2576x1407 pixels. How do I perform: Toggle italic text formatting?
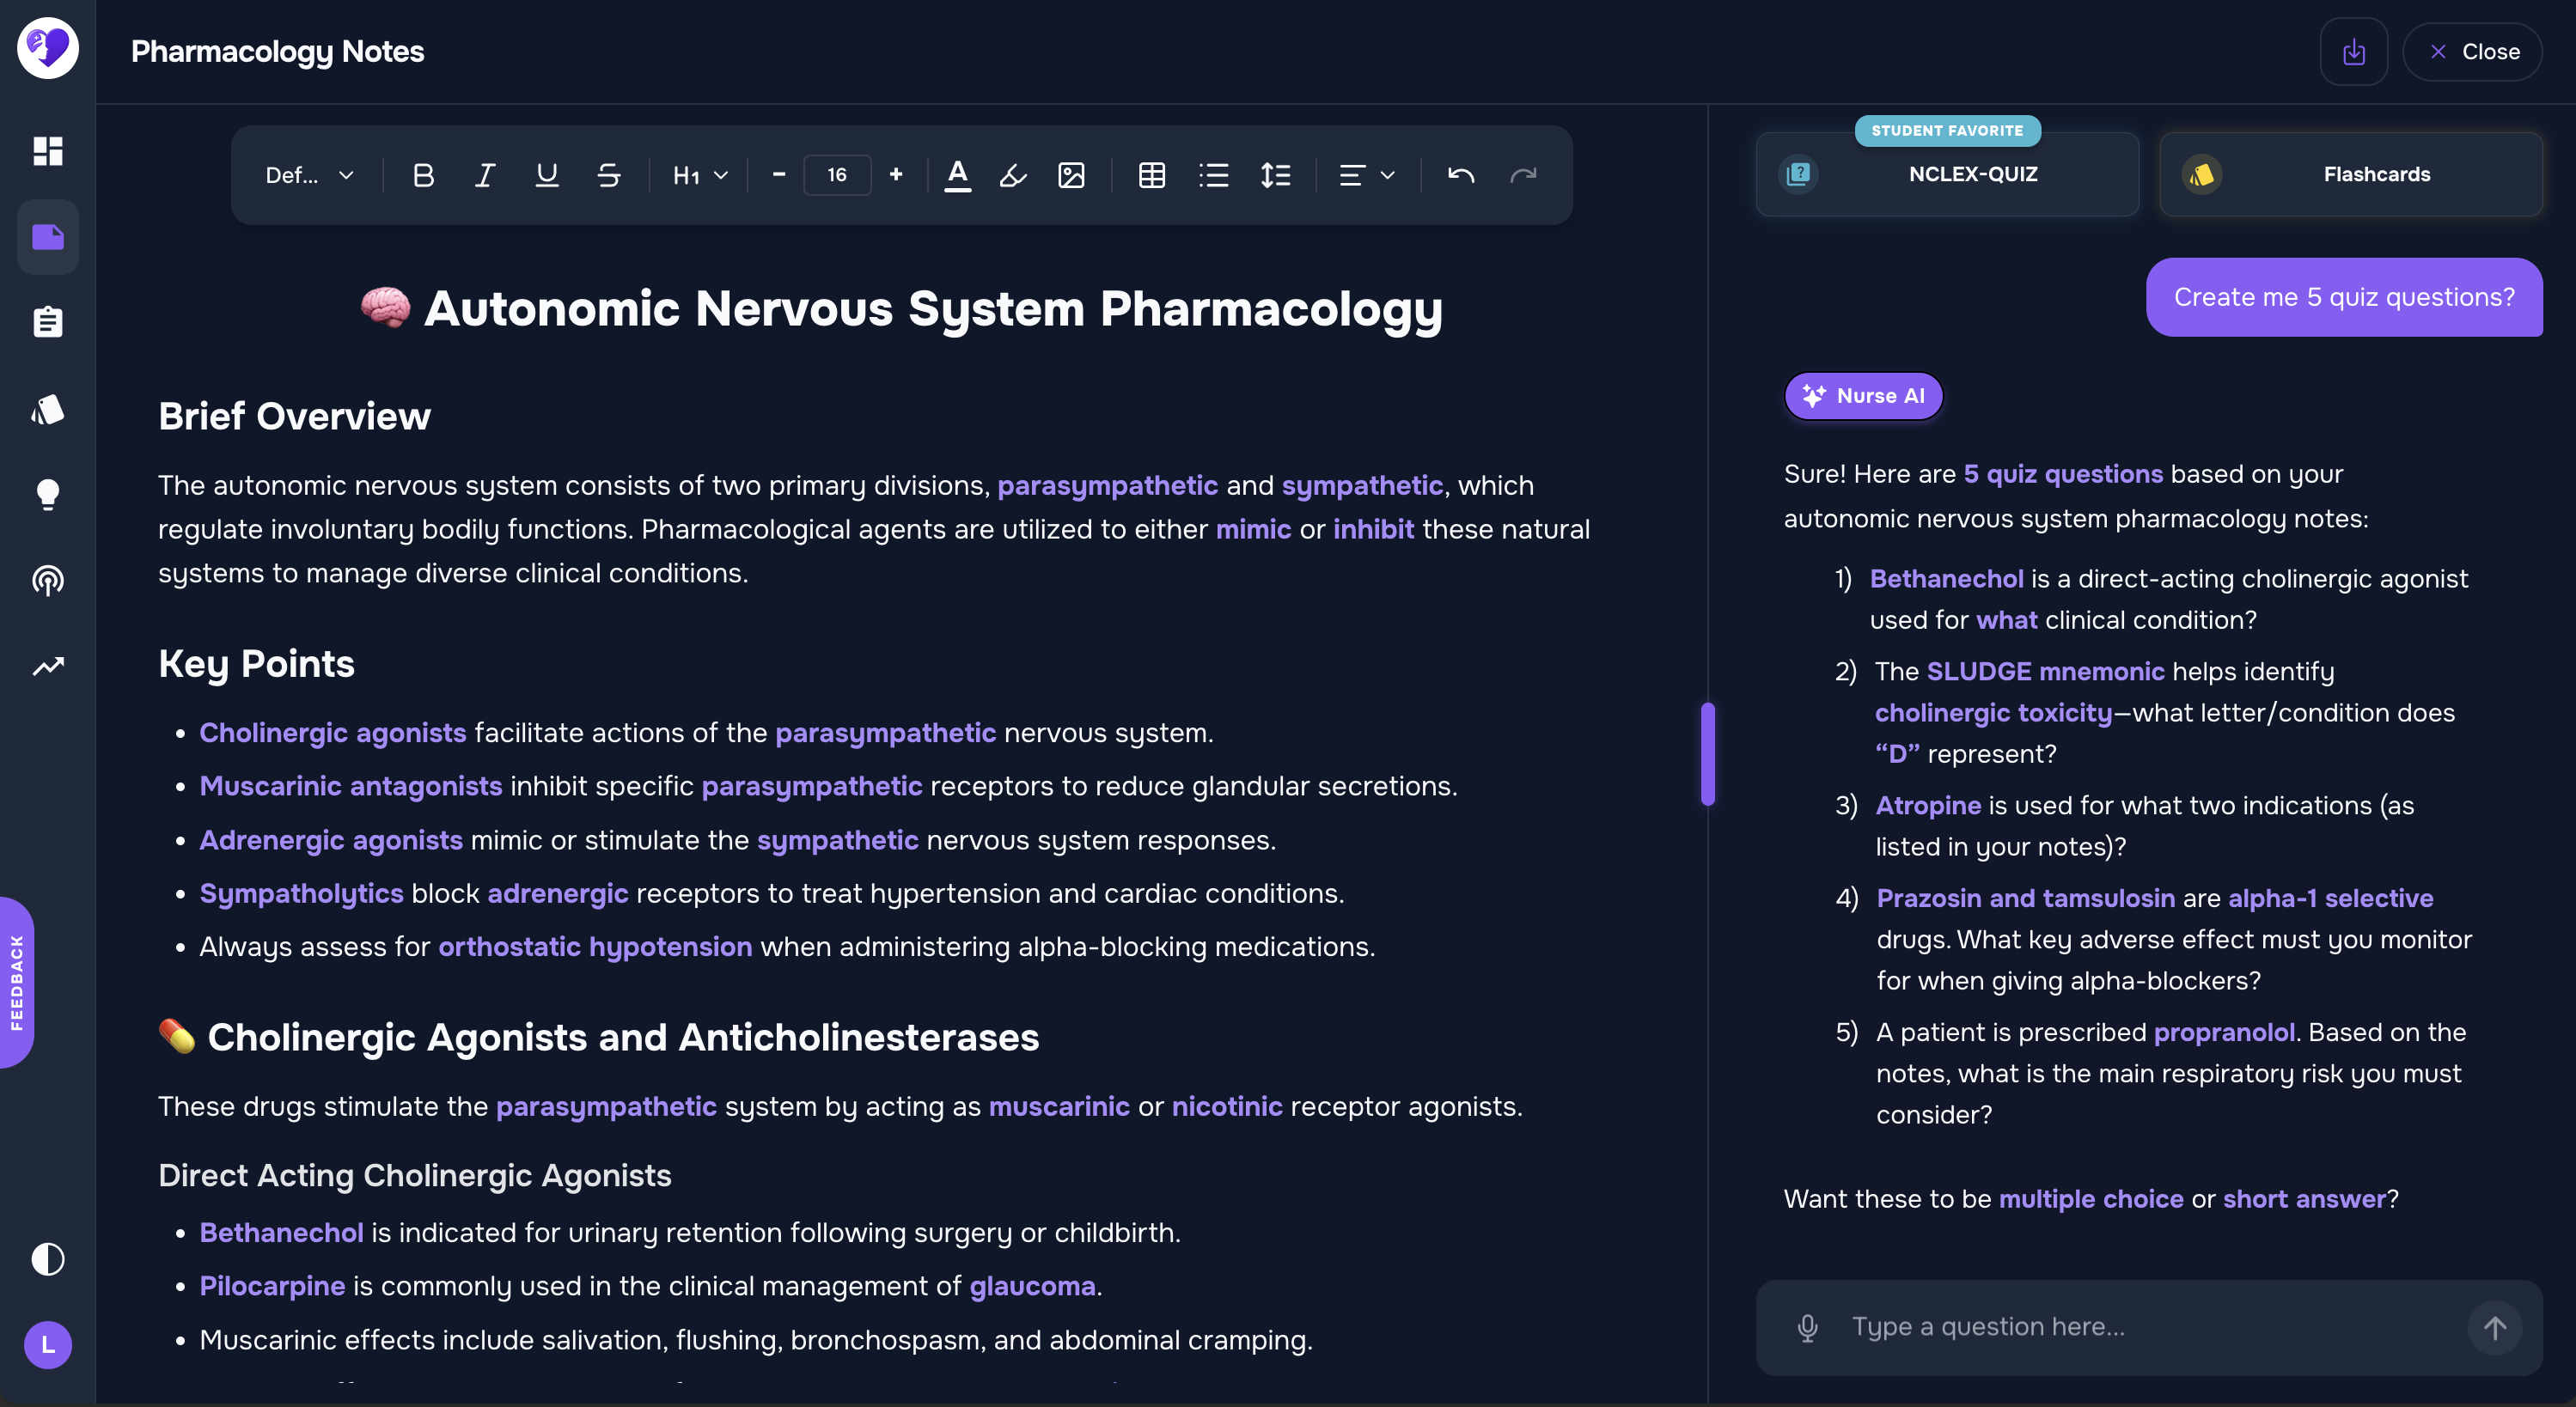pos(485,176)
